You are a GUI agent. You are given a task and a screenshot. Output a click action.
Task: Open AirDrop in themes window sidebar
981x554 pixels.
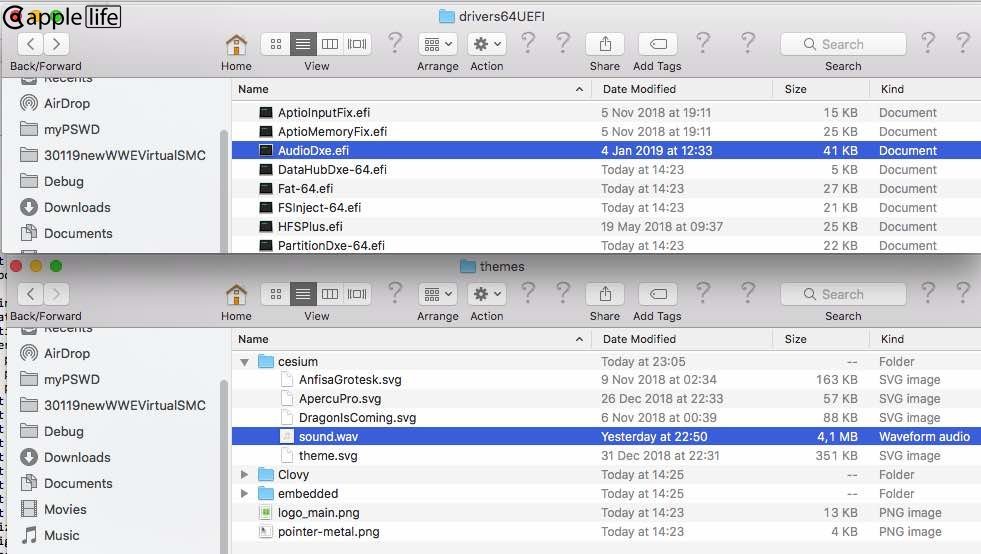[x=55, y=354]
